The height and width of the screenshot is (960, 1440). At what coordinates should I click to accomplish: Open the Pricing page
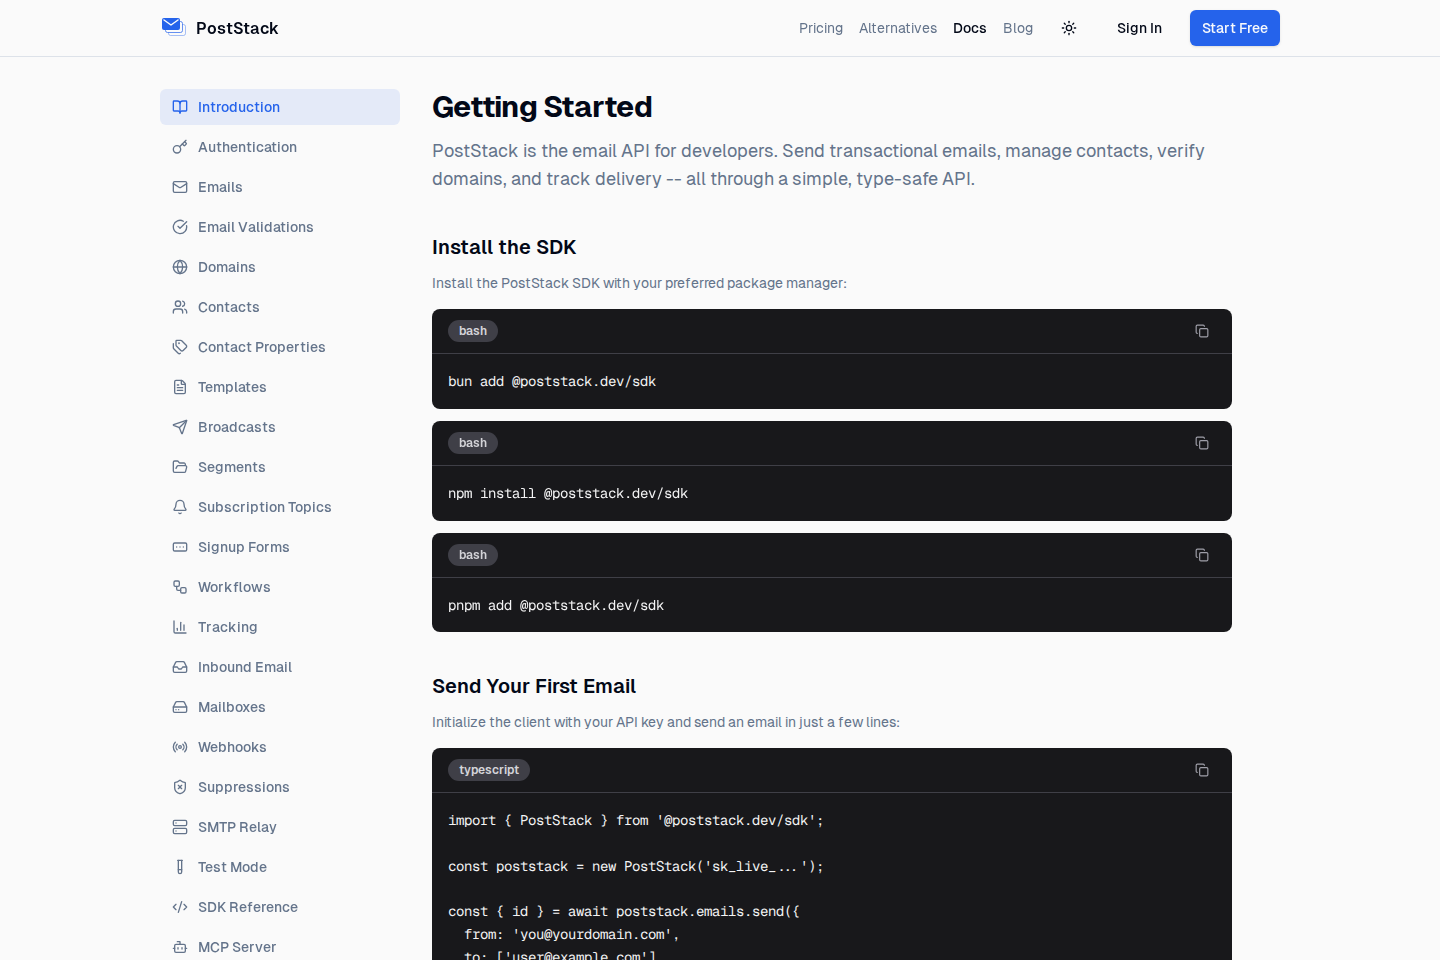[x=821, y=28]
